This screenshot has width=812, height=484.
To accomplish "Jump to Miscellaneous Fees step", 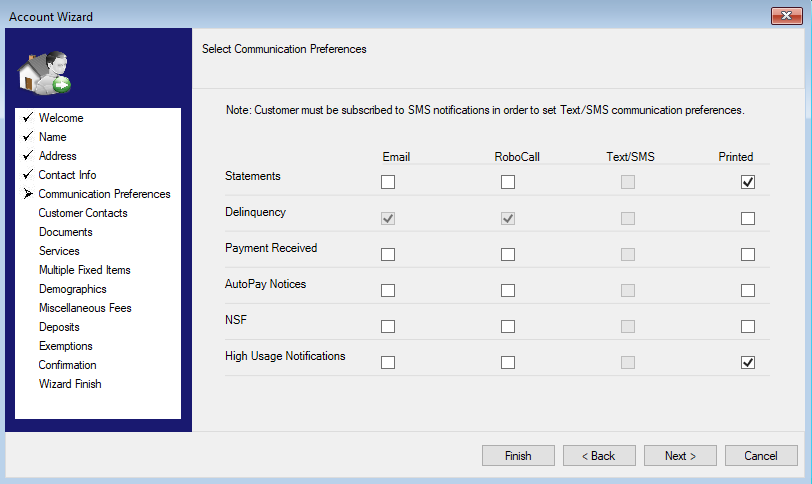I will 85,308.
